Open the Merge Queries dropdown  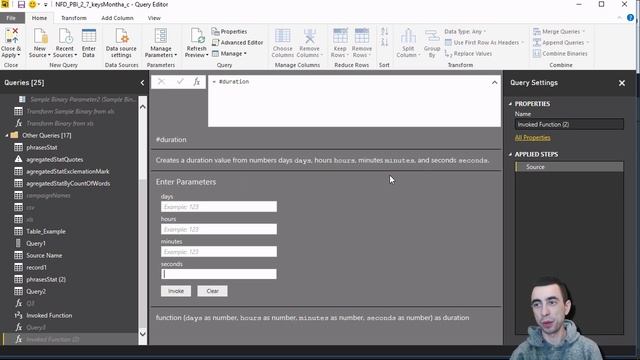[559, 31]
